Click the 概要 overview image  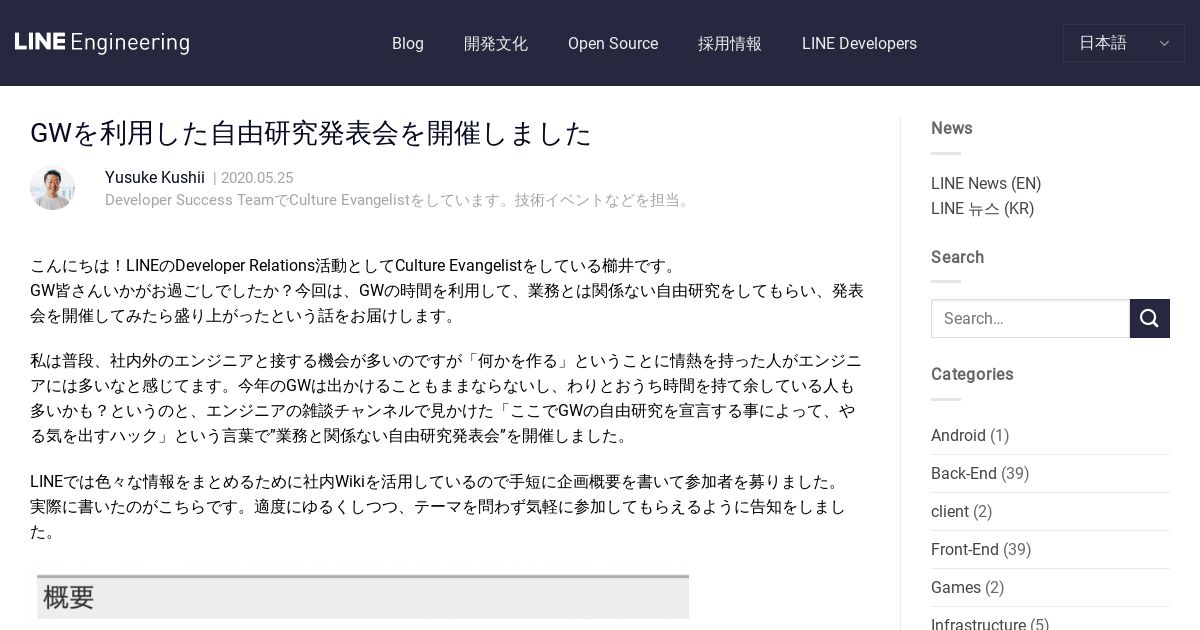(x=363, y=597)
